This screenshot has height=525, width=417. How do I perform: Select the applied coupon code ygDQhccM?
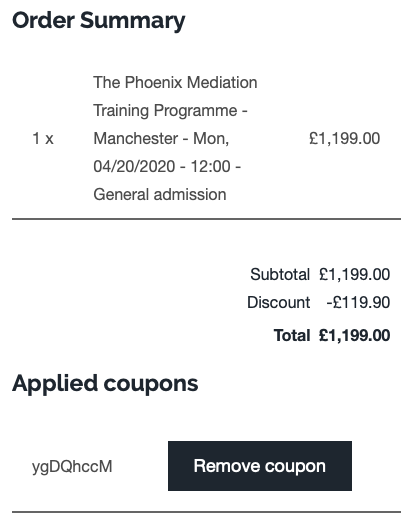click(x=72, y=466)
